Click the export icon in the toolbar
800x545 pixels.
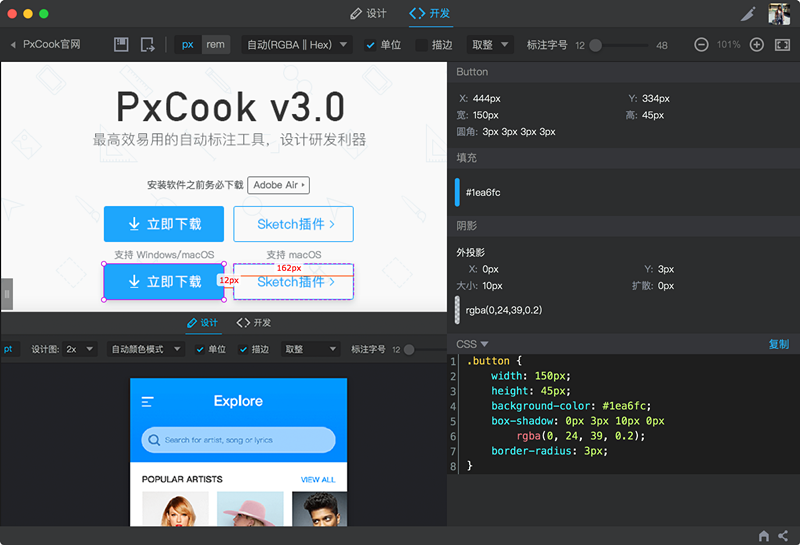[147, 44]
